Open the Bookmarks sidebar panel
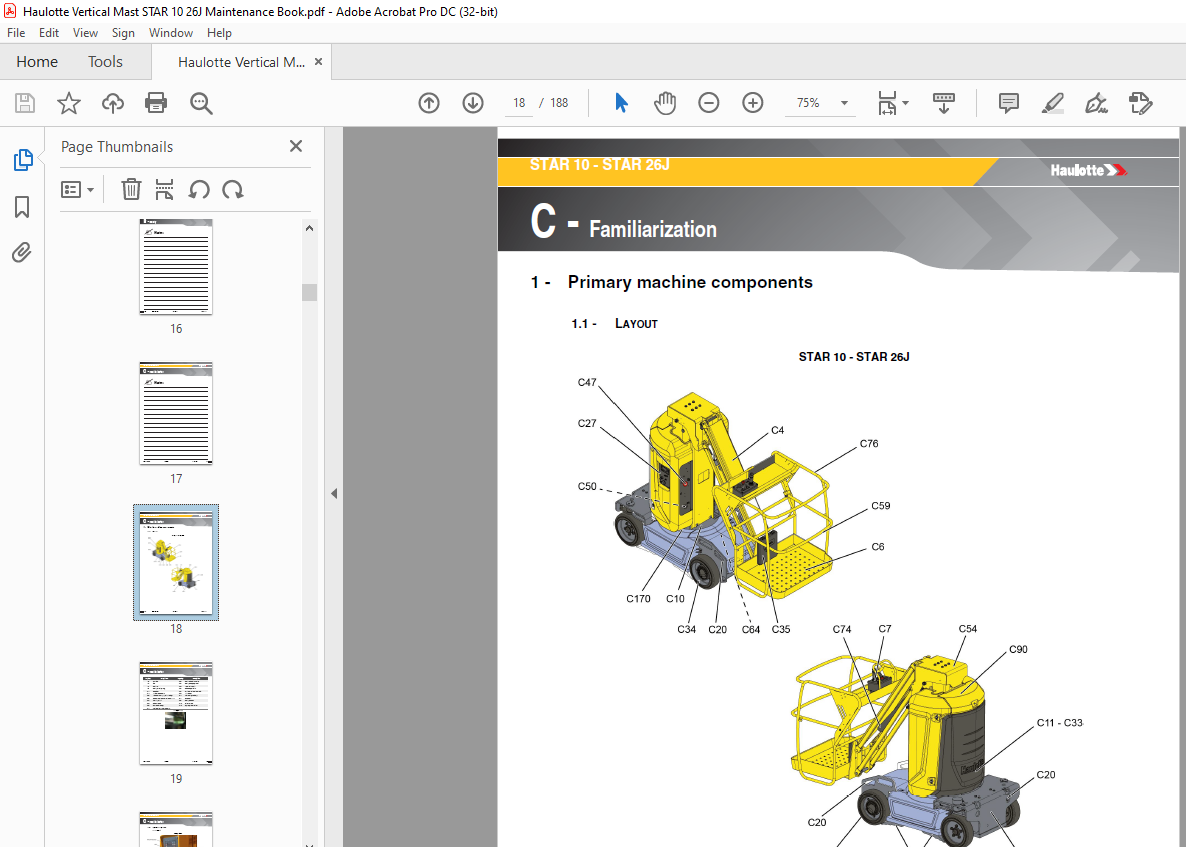The width and height of the screenshot is (1186, 847). (x=22, y=206)
